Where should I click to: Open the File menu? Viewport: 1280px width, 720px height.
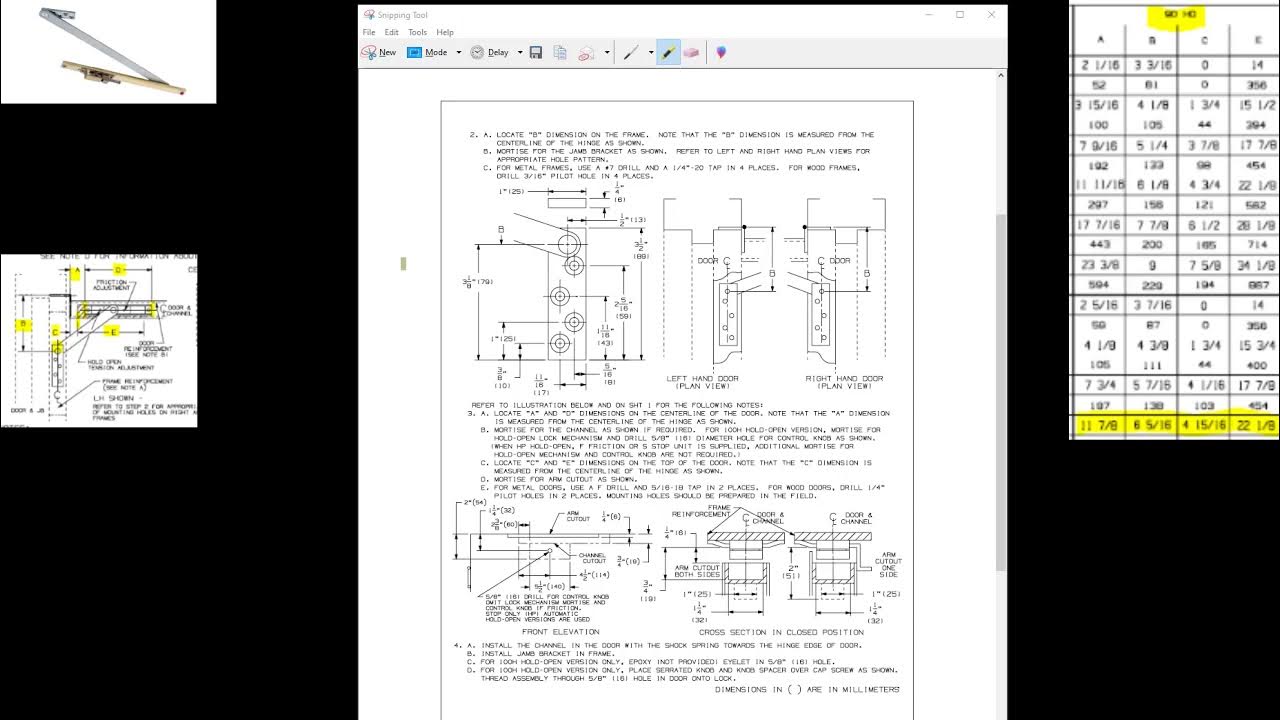click(x=369, y=32)
